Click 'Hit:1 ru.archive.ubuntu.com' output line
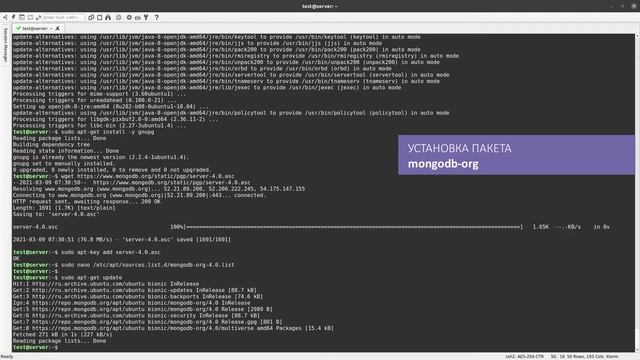This screenshot has height=360, width=640. pos(106,284)
